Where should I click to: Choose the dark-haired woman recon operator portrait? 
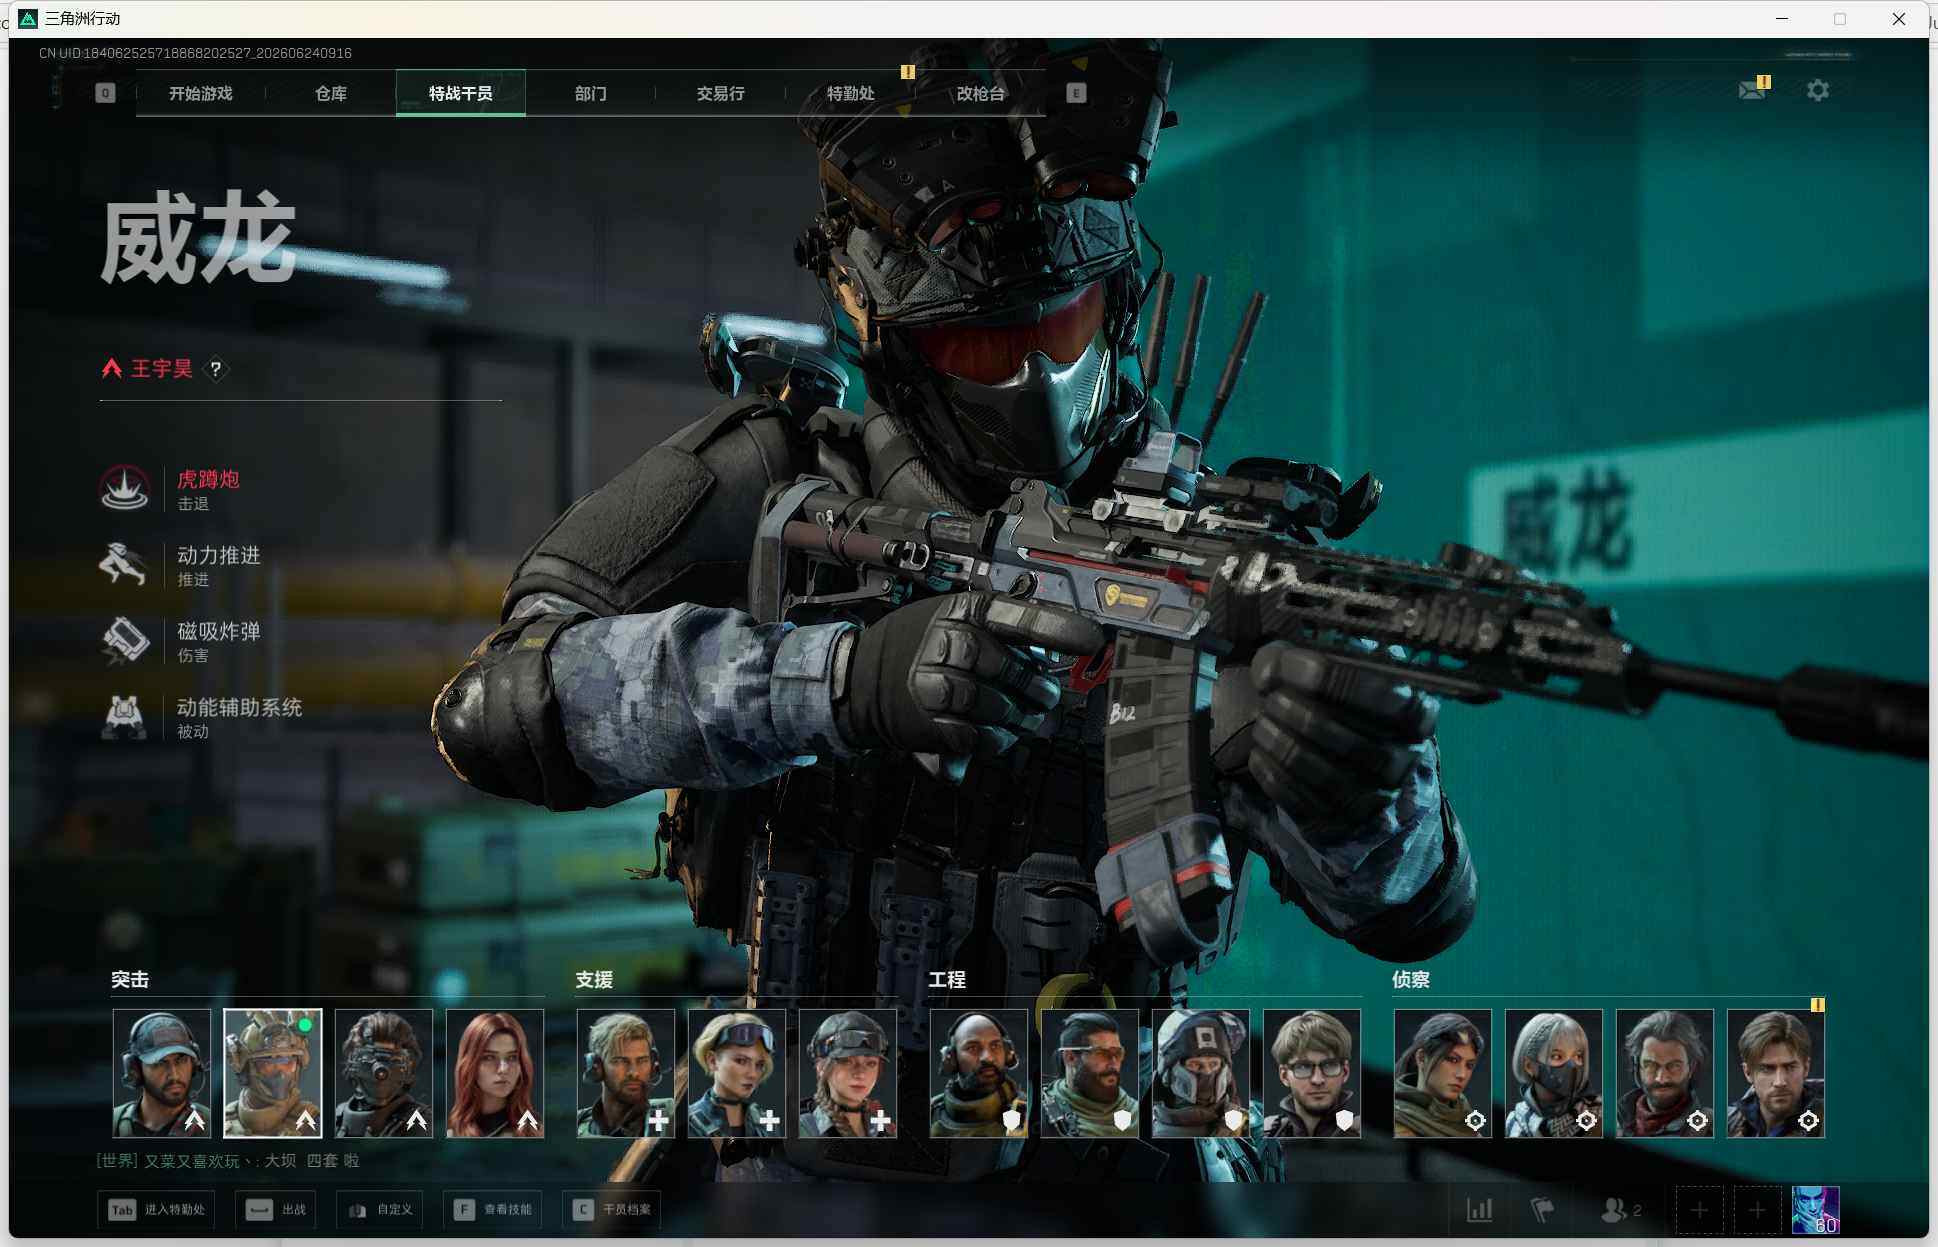pos(1443,1073)
